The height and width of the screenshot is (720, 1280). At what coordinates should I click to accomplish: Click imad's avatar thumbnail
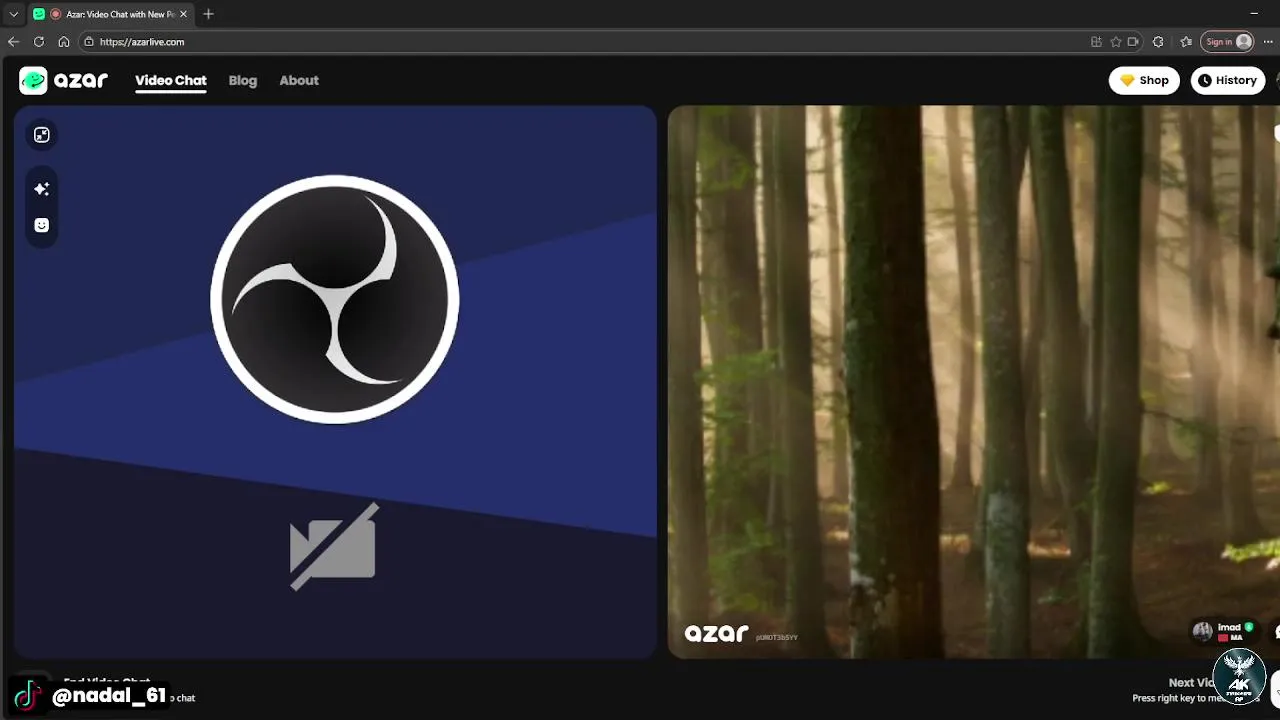[1203, 632]
